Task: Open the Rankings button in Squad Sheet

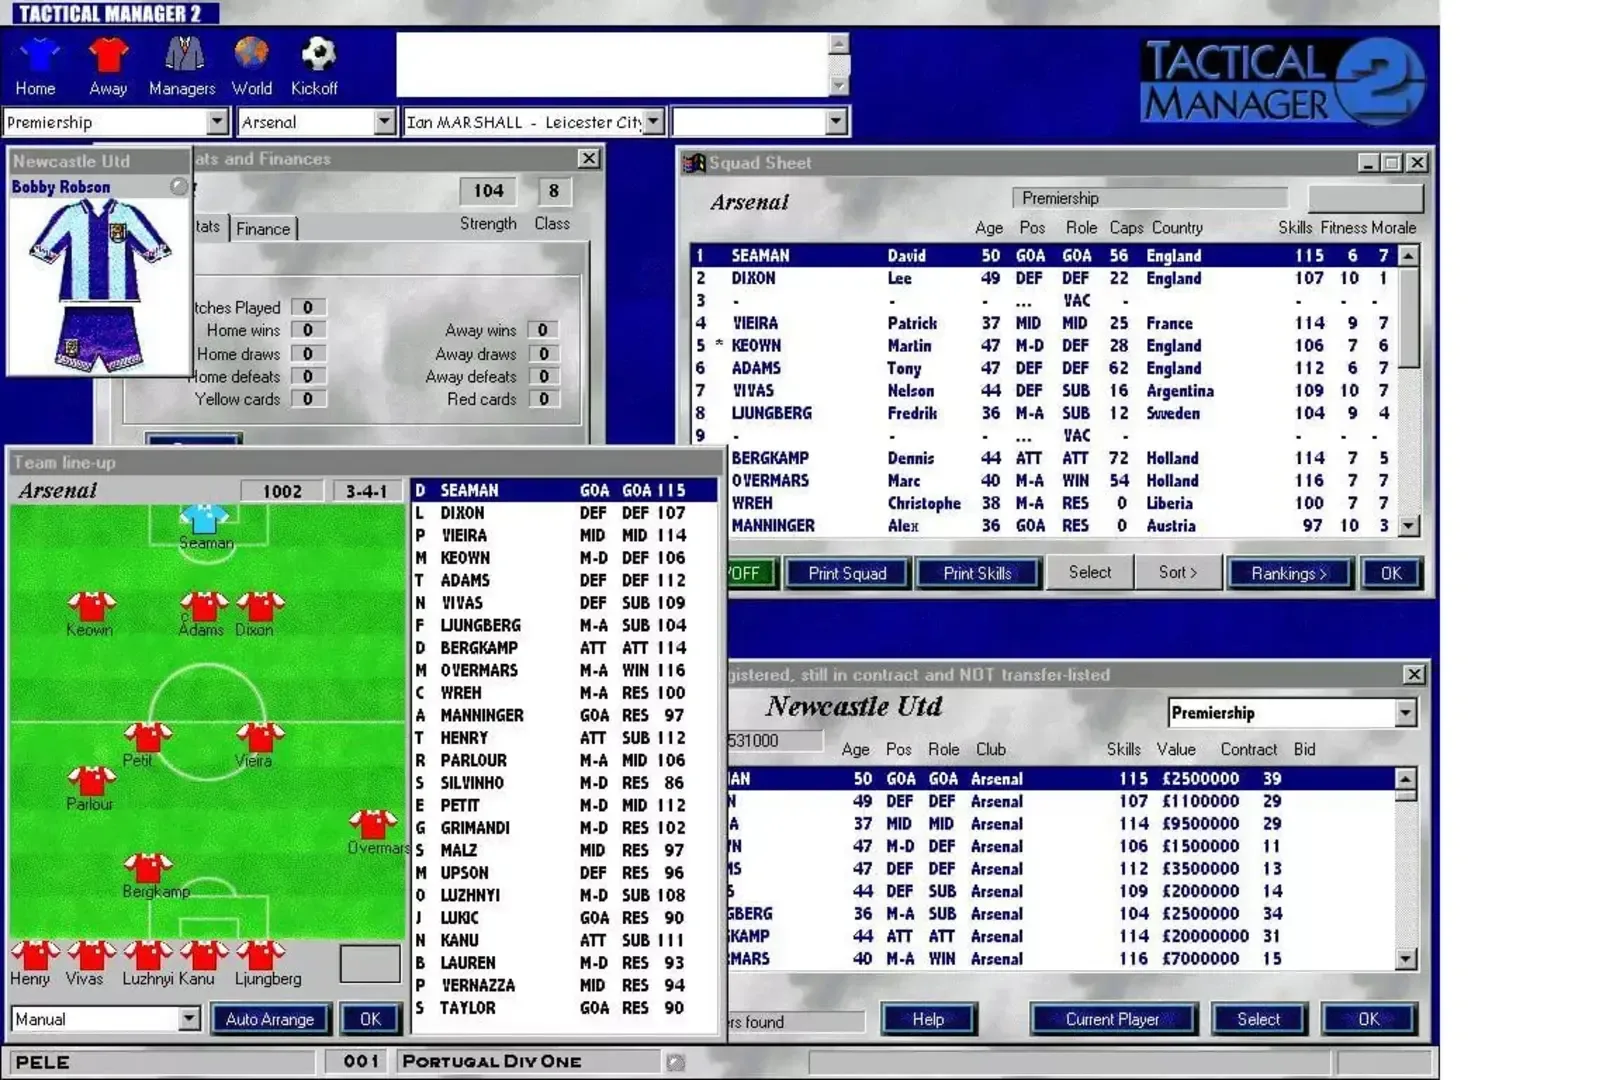Action: (x=1288, y=573)
